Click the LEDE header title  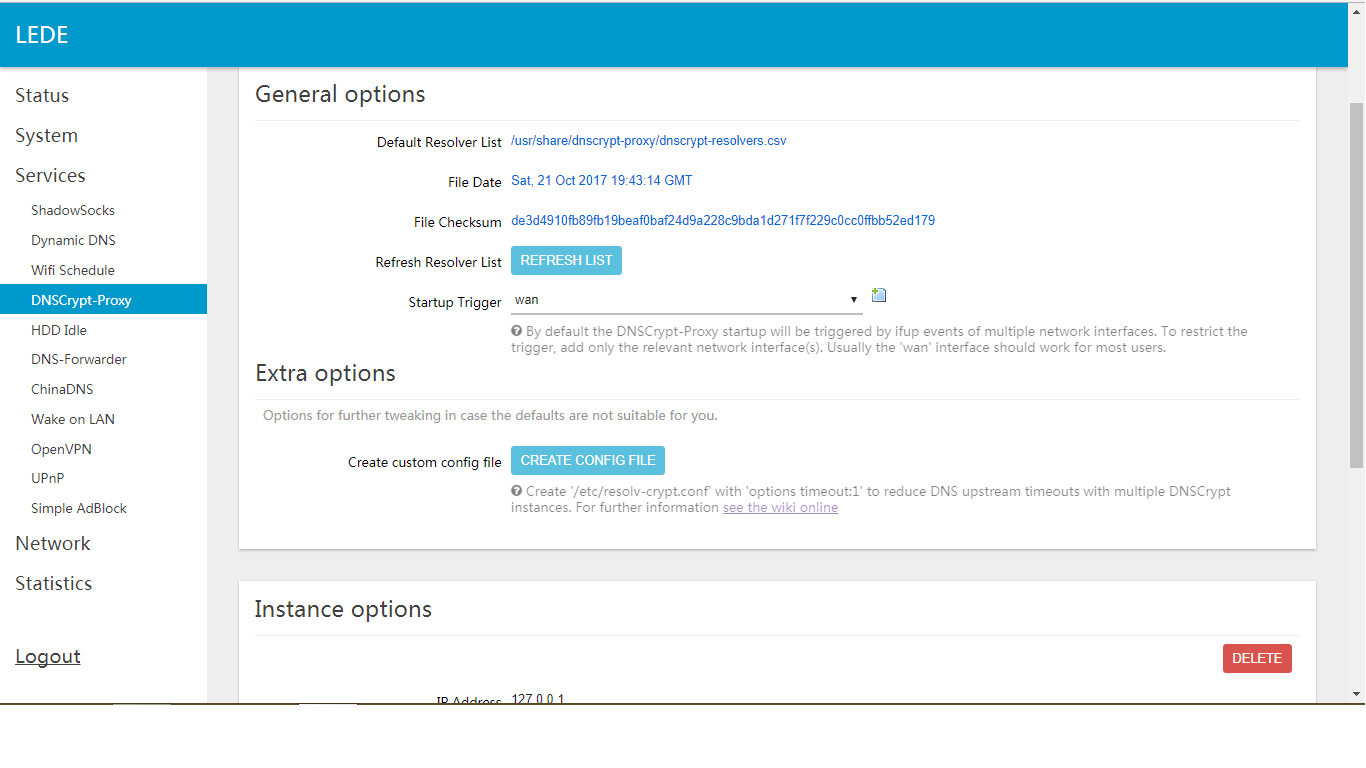42,35
